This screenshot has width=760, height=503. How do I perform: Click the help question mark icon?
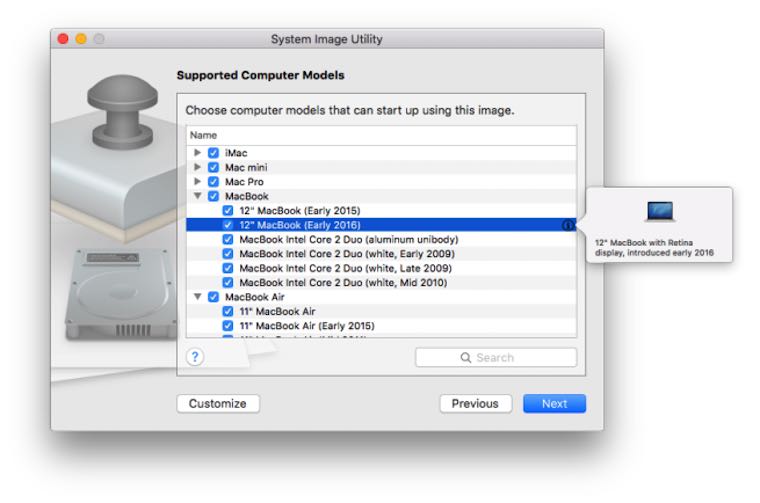coord(195,357)
